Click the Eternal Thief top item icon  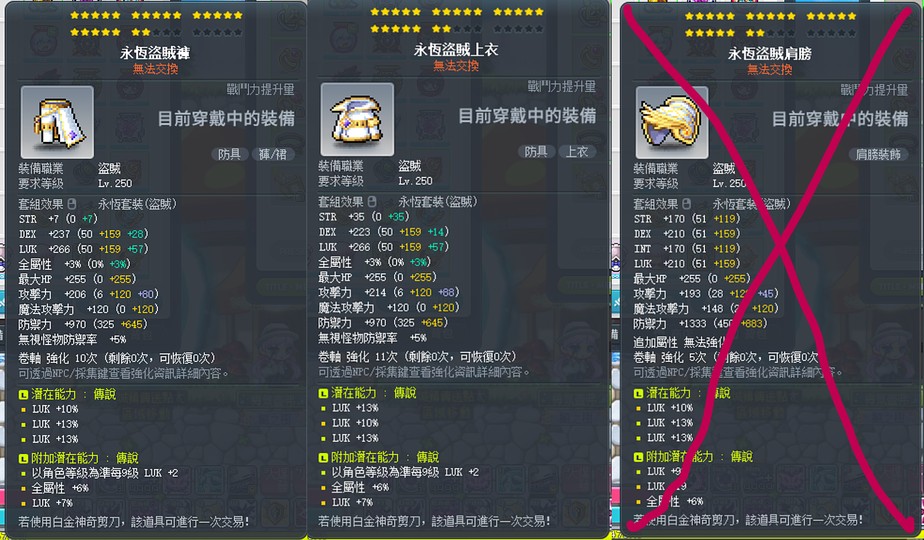(x=357, y=120)
